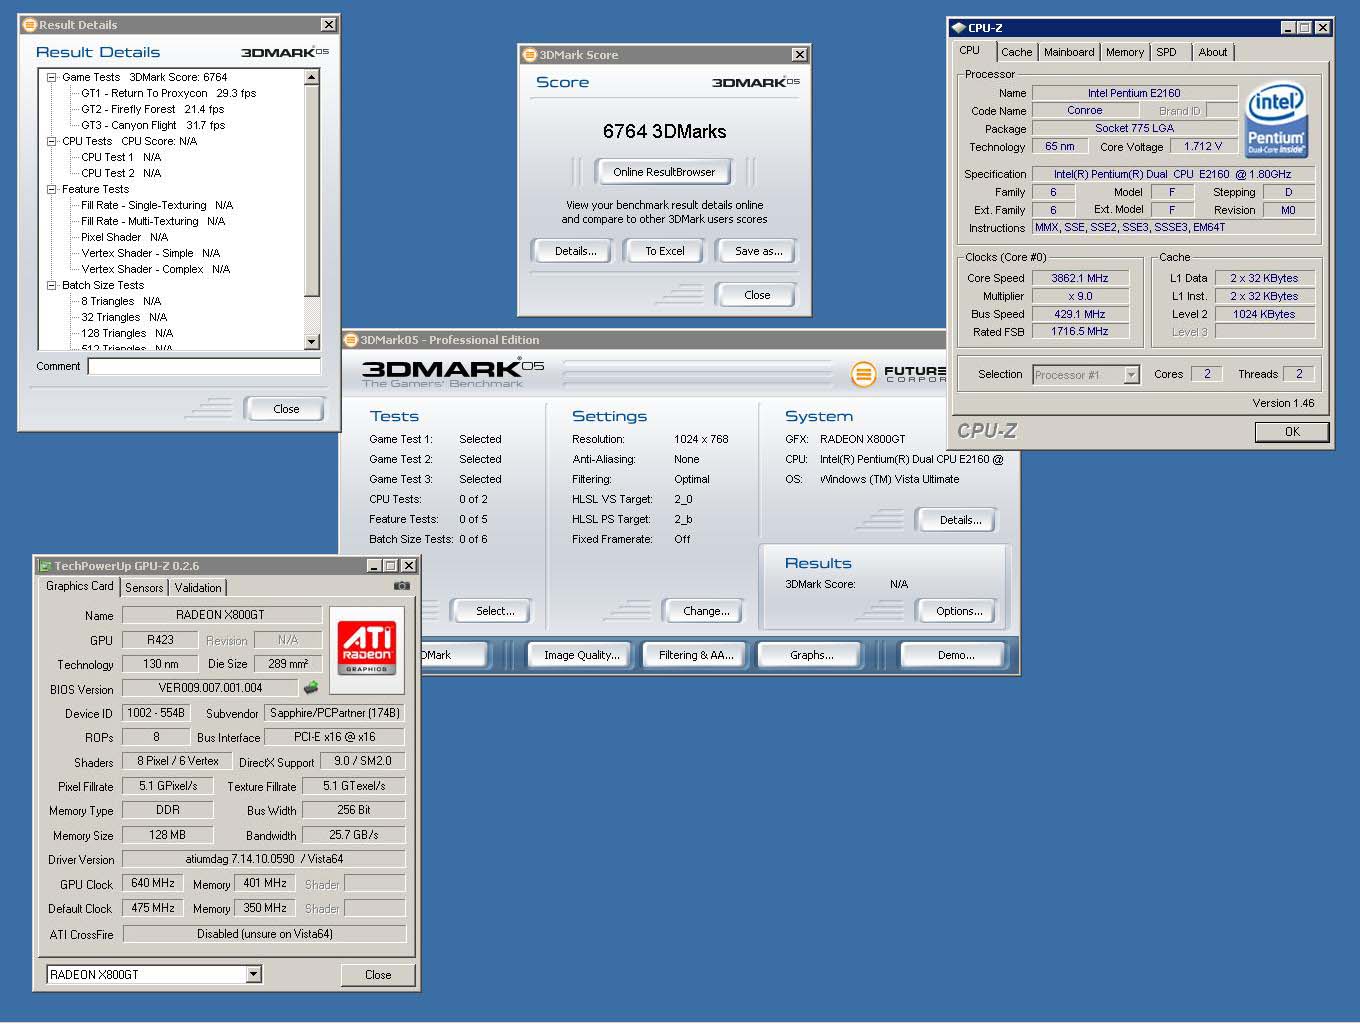Switch to the Validation tab in GPU-Z
1360x1024 pixels.
[x=198, y=588]
